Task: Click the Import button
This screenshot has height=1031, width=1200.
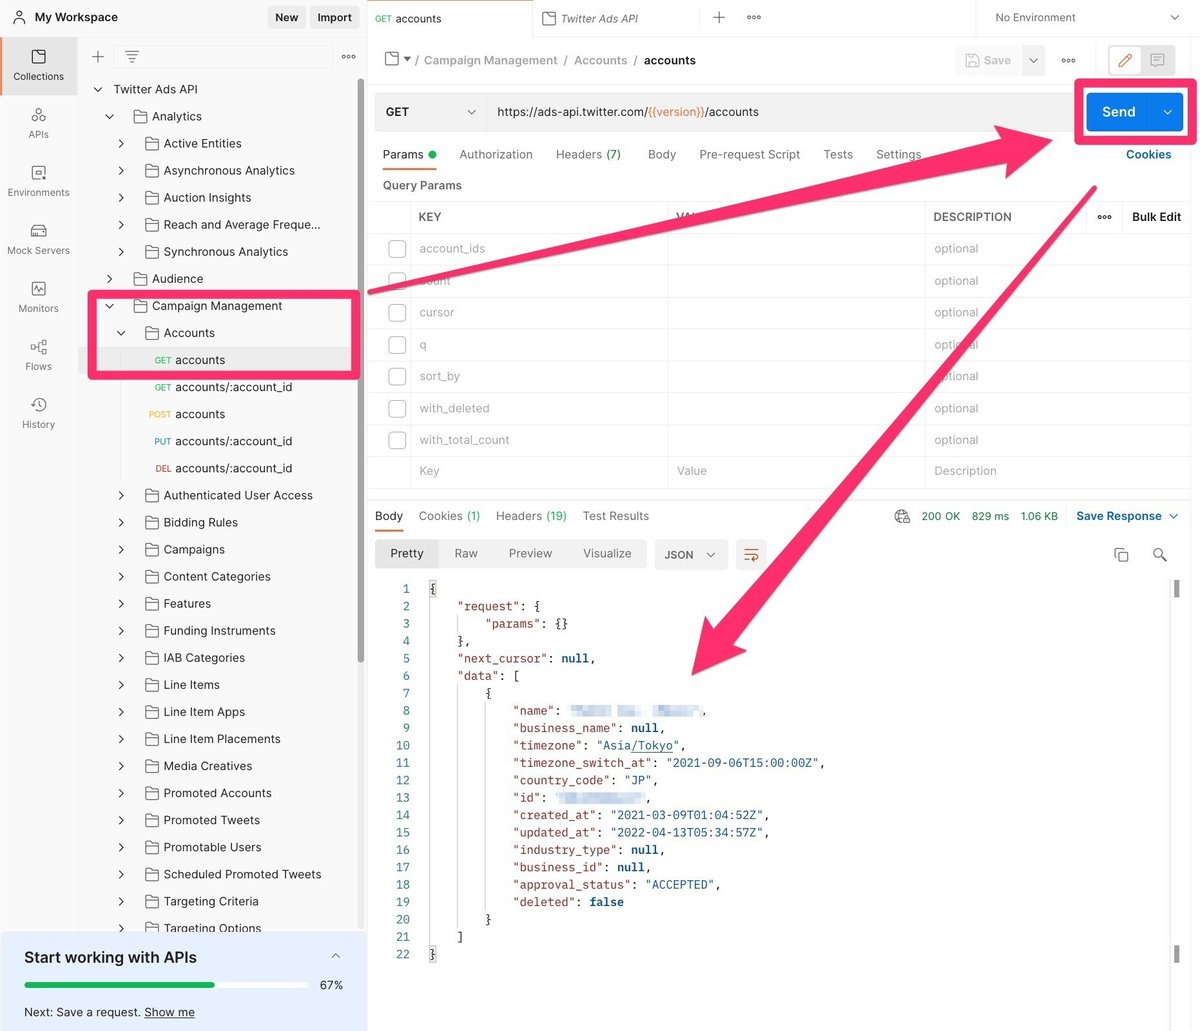Action: pyautogui.click(x=334, y=17)
